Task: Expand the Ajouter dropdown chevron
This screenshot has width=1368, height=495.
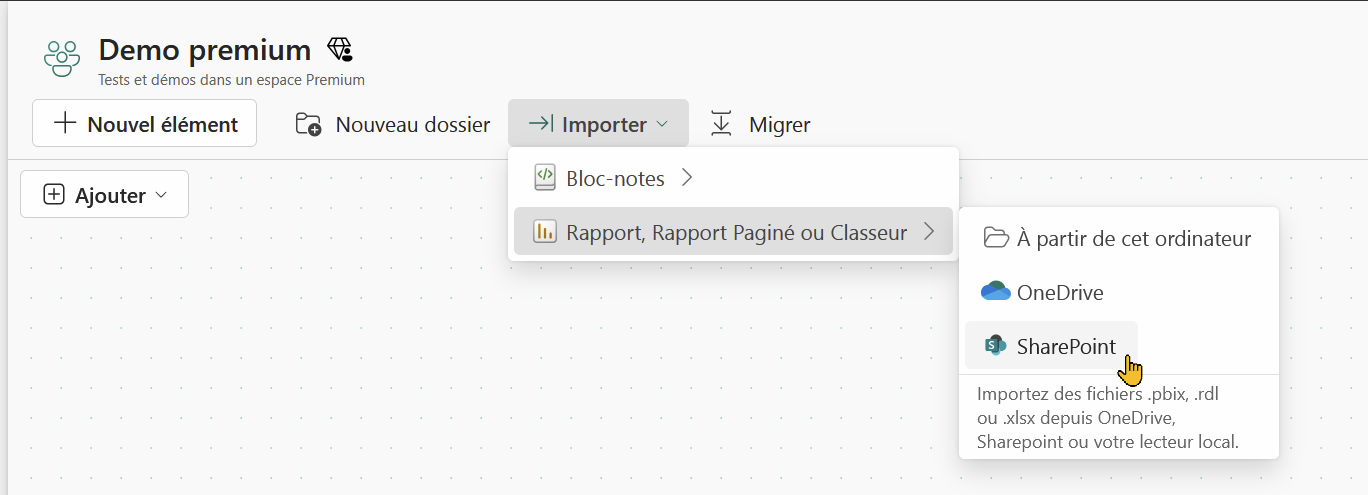Action: (x=161, y=195)
